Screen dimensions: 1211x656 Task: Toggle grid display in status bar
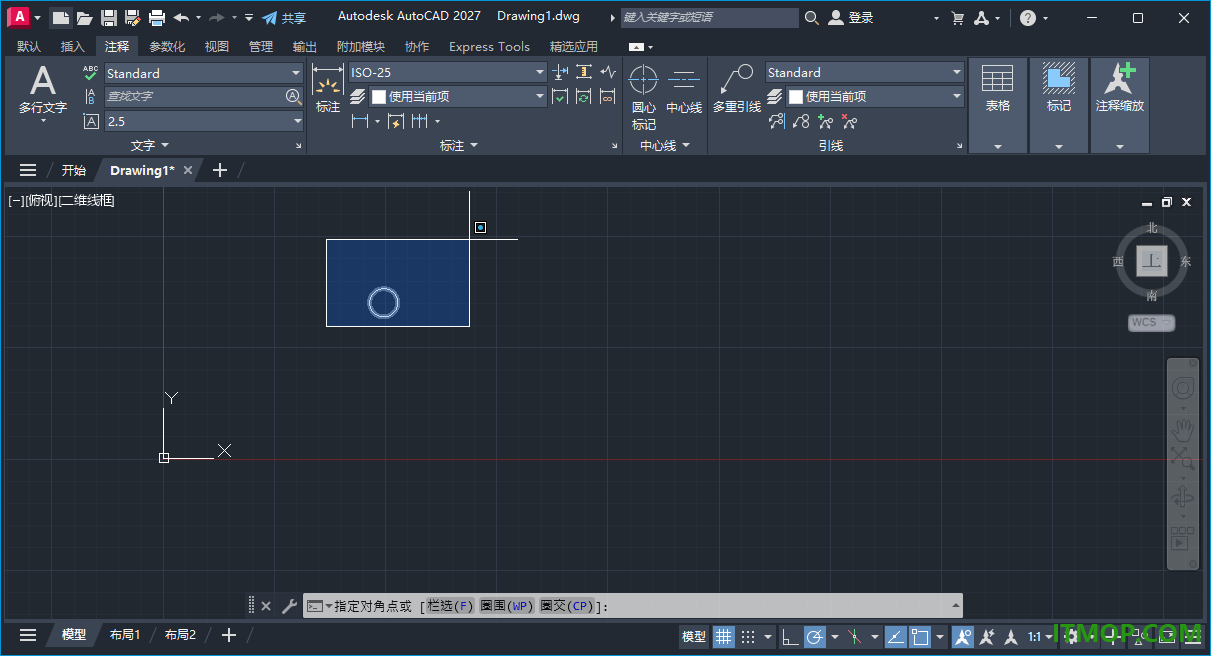[x=723, y=636]
